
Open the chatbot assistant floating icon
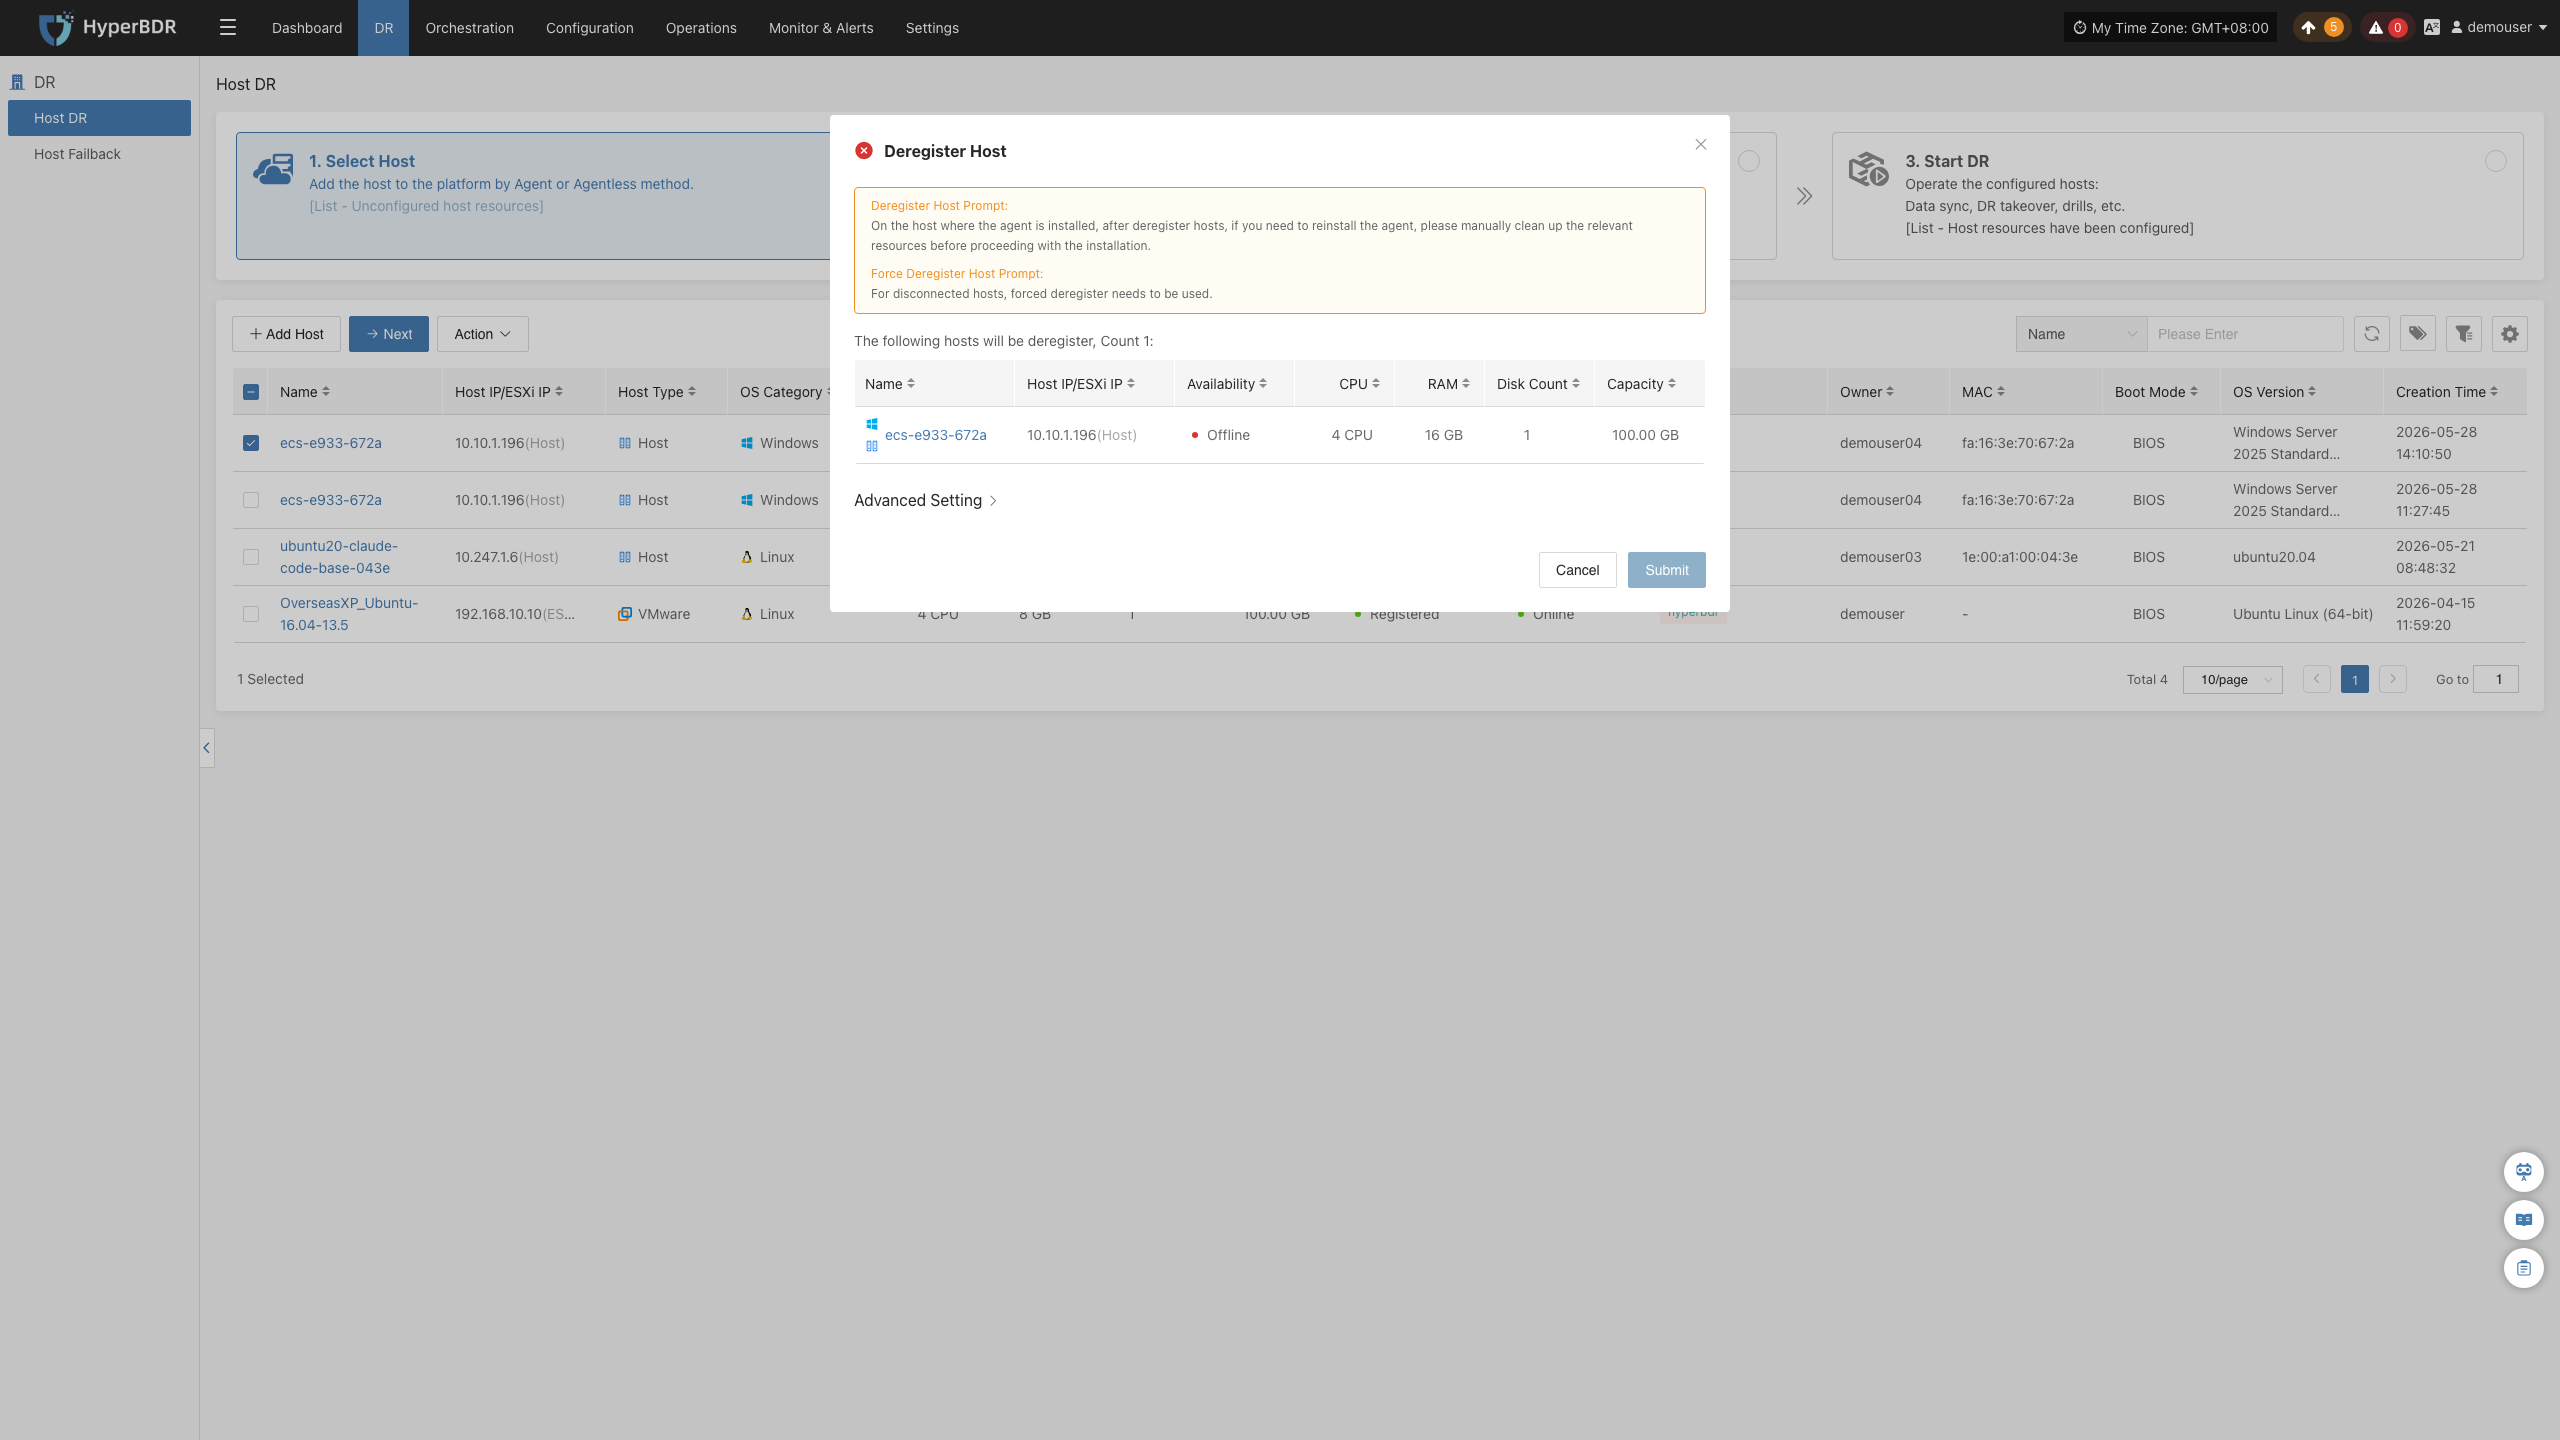point(2524,1171)
